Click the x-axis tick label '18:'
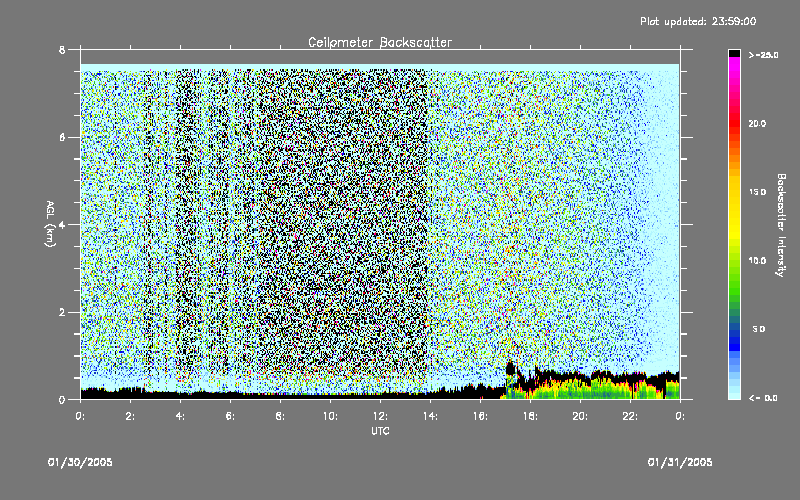Viewport: 800px width, 500px height. coord(530,416)
